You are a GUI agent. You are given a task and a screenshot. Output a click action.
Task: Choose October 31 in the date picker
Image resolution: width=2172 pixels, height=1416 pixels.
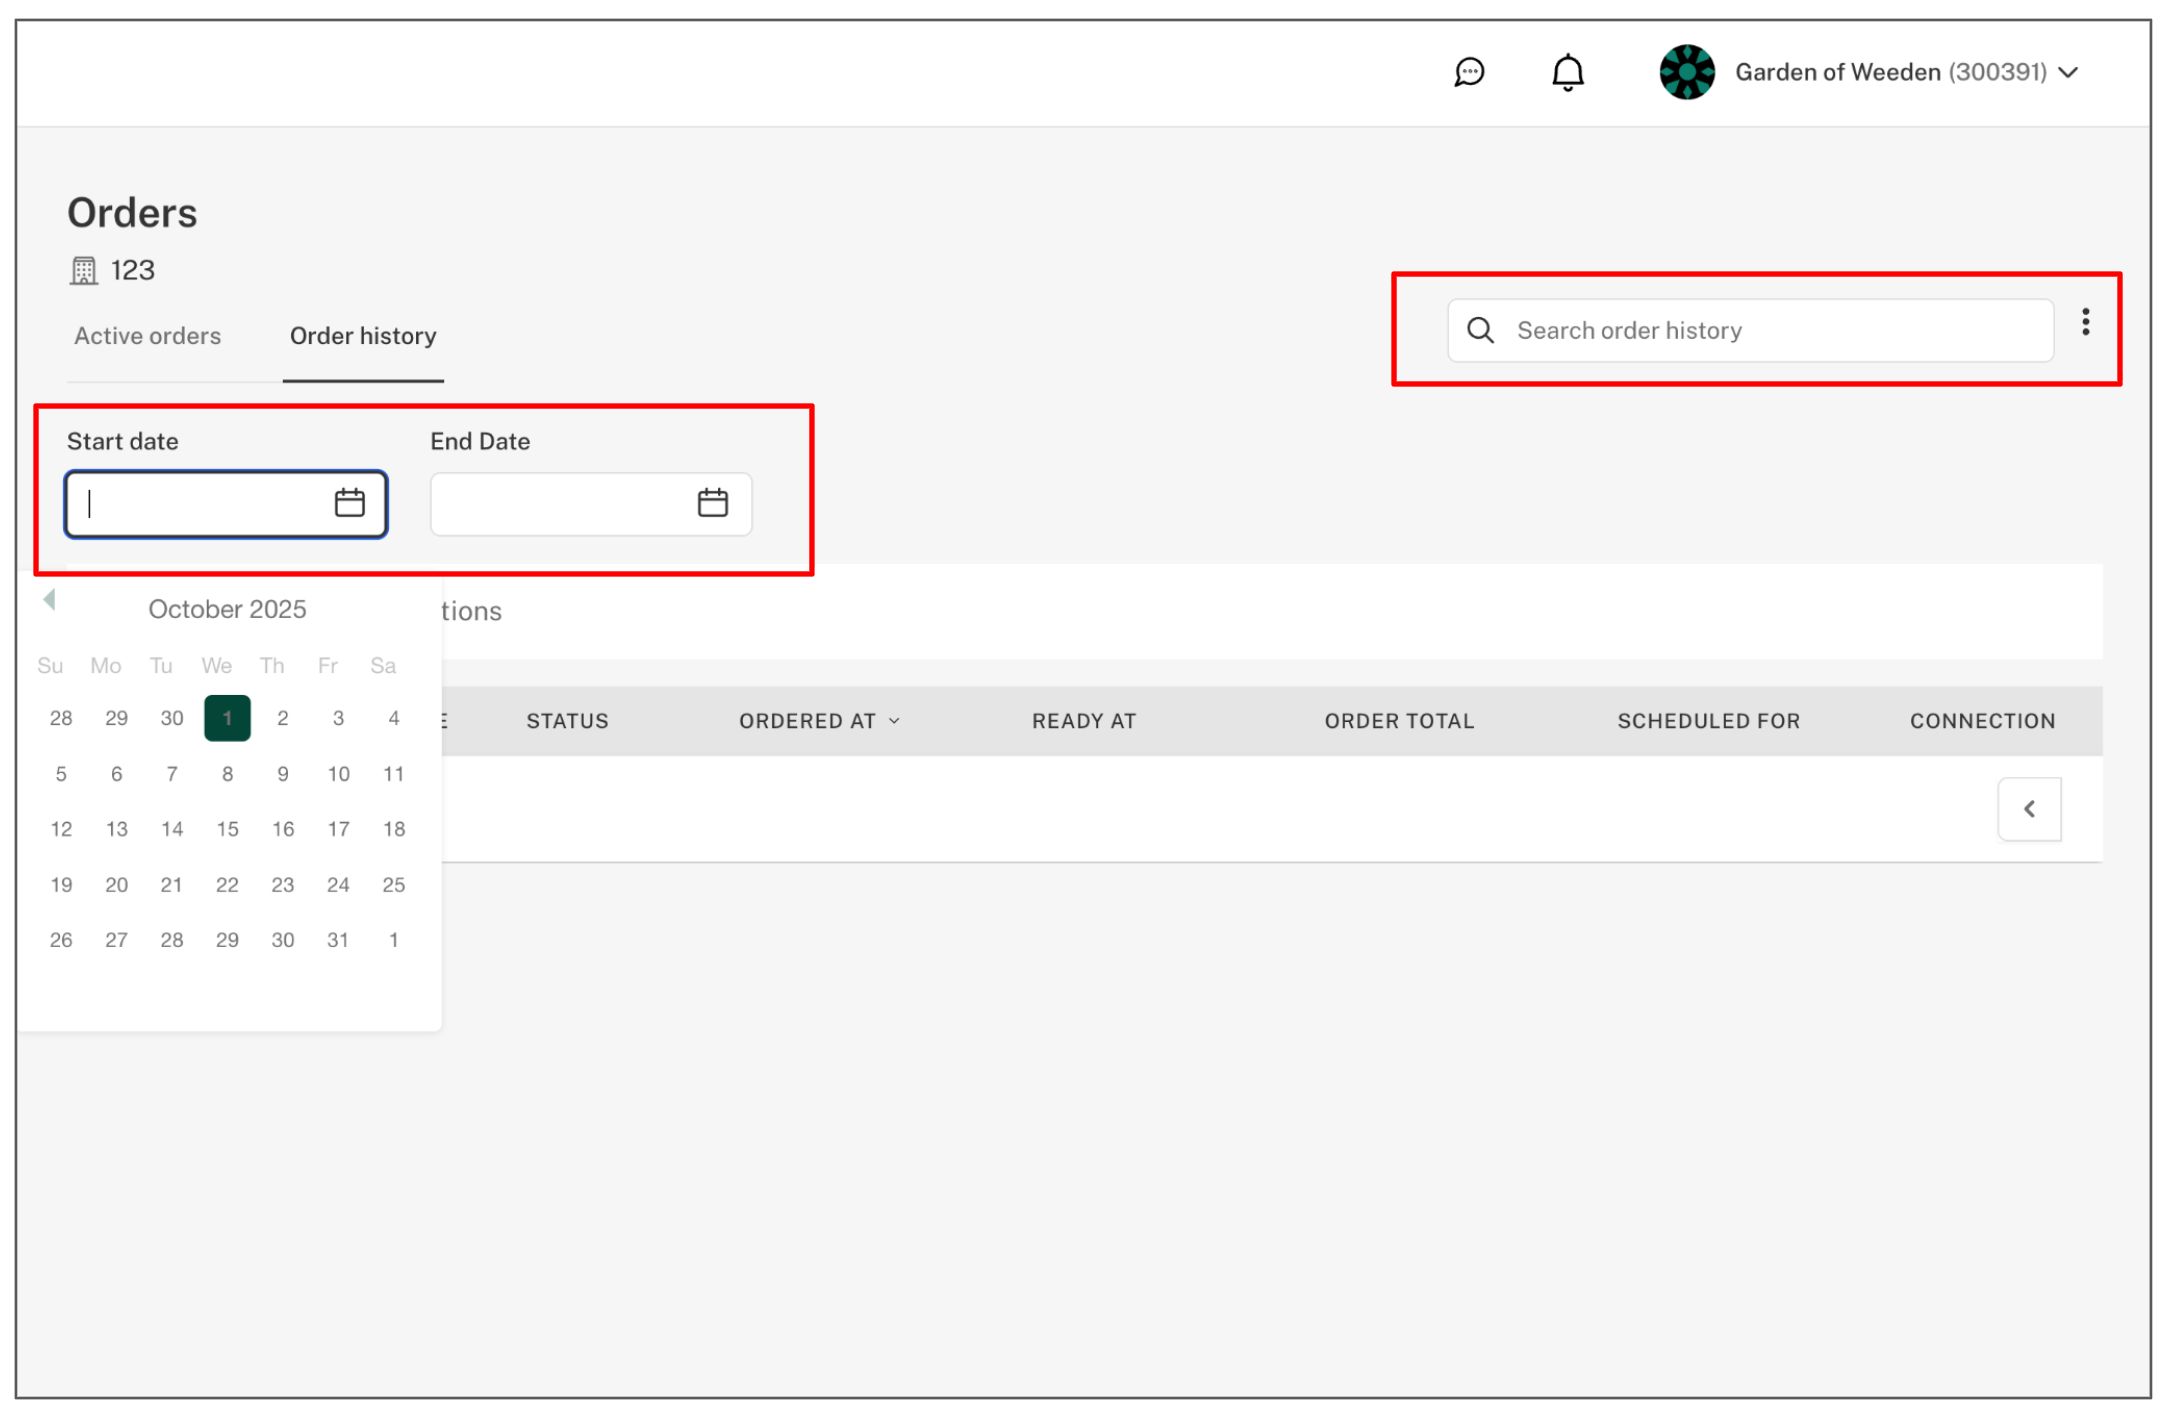pyautogui.click(x=338, y=940)
